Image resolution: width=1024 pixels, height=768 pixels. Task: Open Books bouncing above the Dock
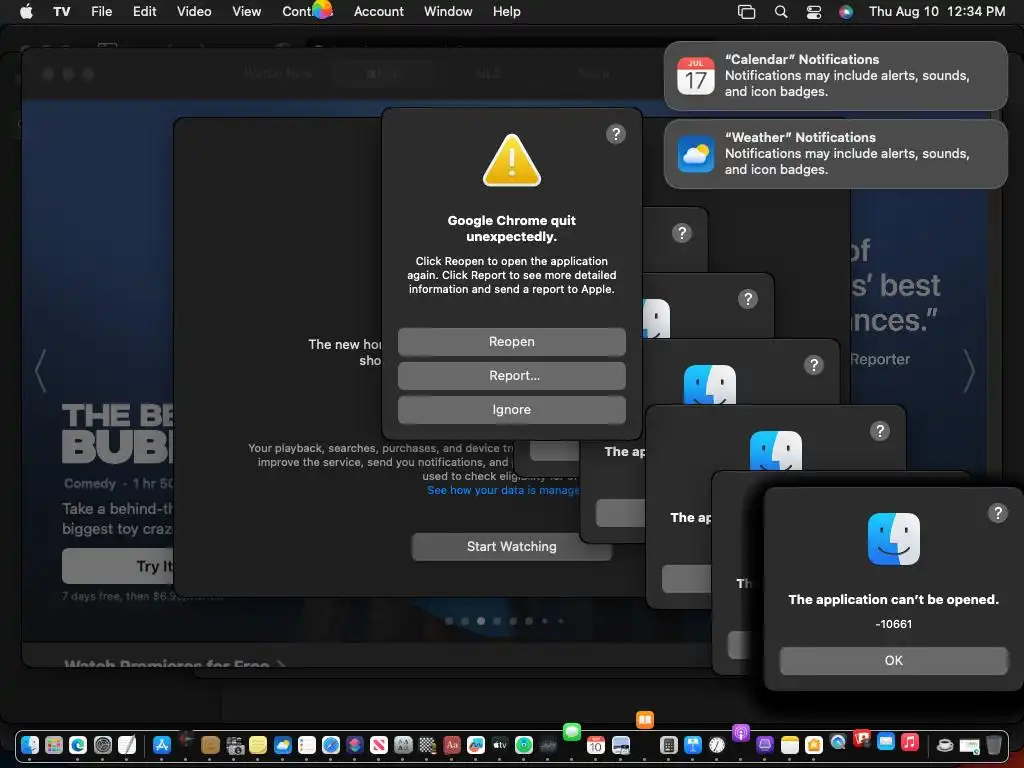[645, 720]
